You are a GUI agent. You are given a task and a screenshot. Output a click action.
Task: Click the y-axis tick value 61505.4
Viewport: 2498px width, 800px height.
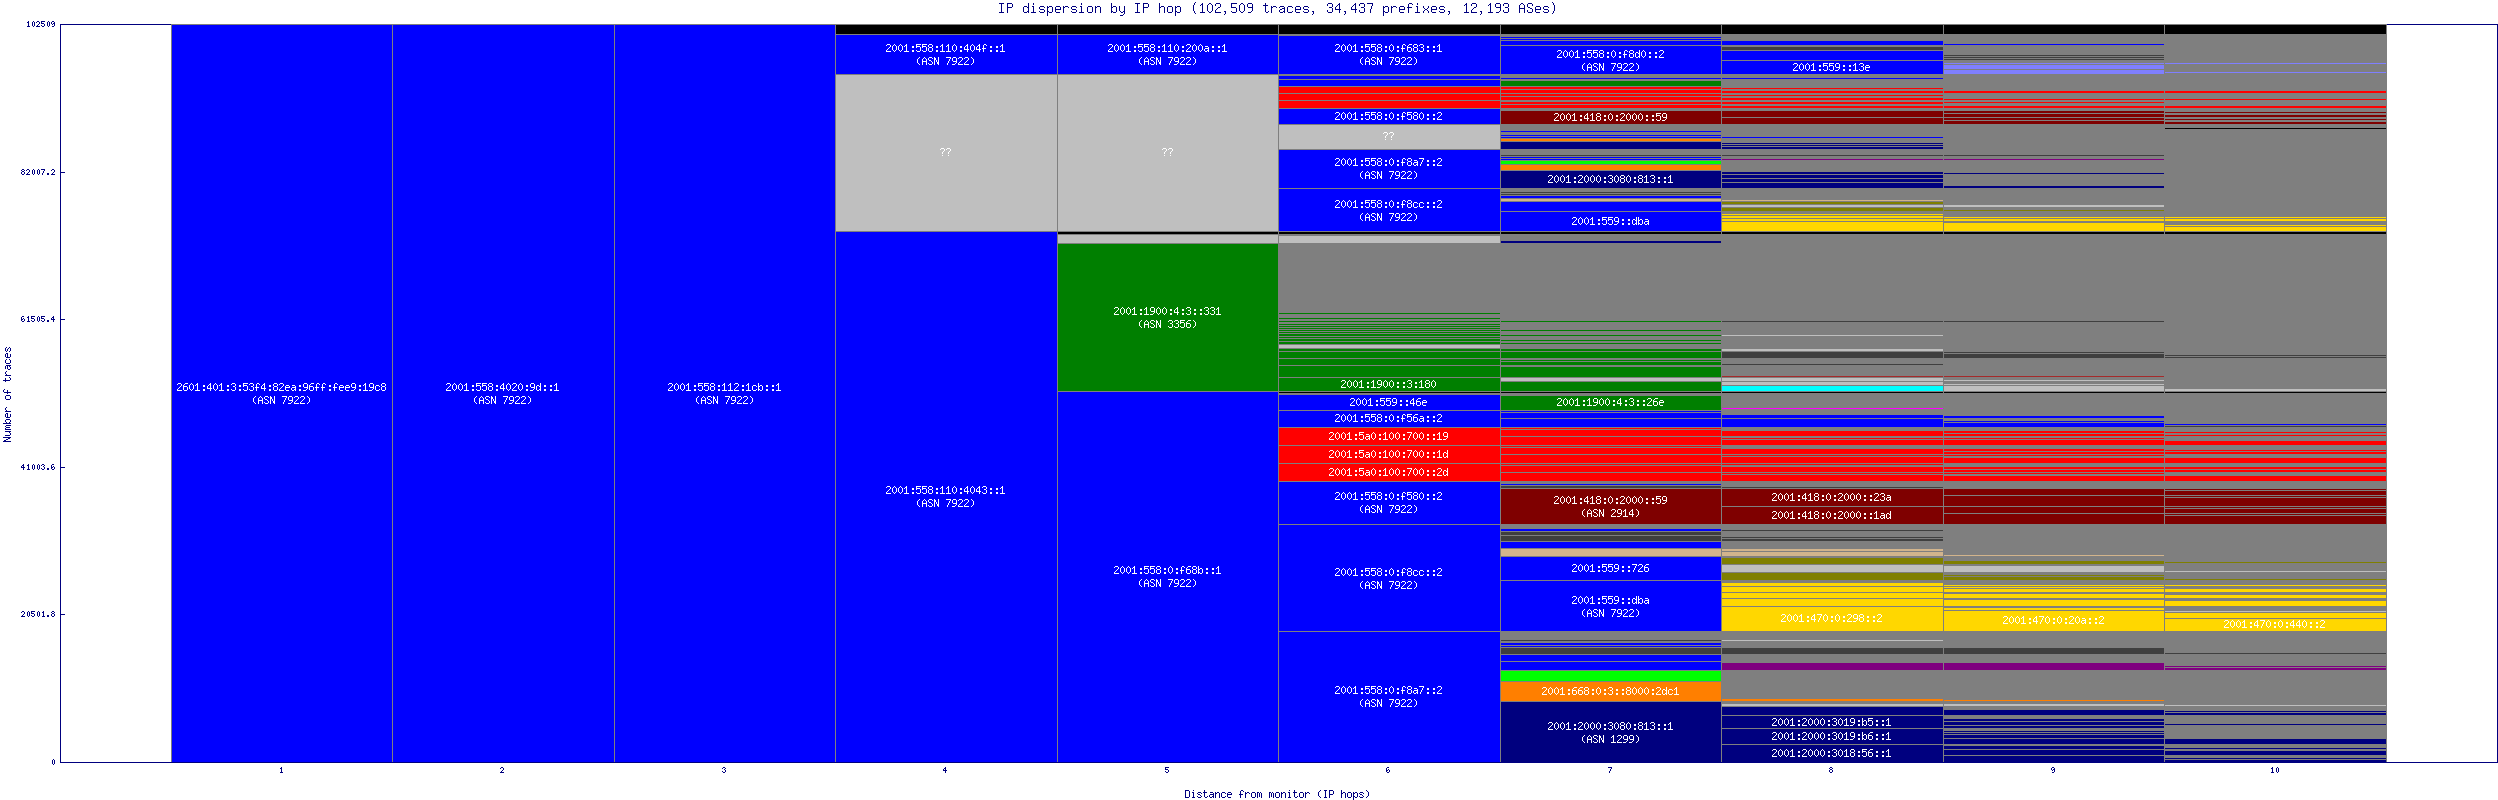click(x=38, y=319)
